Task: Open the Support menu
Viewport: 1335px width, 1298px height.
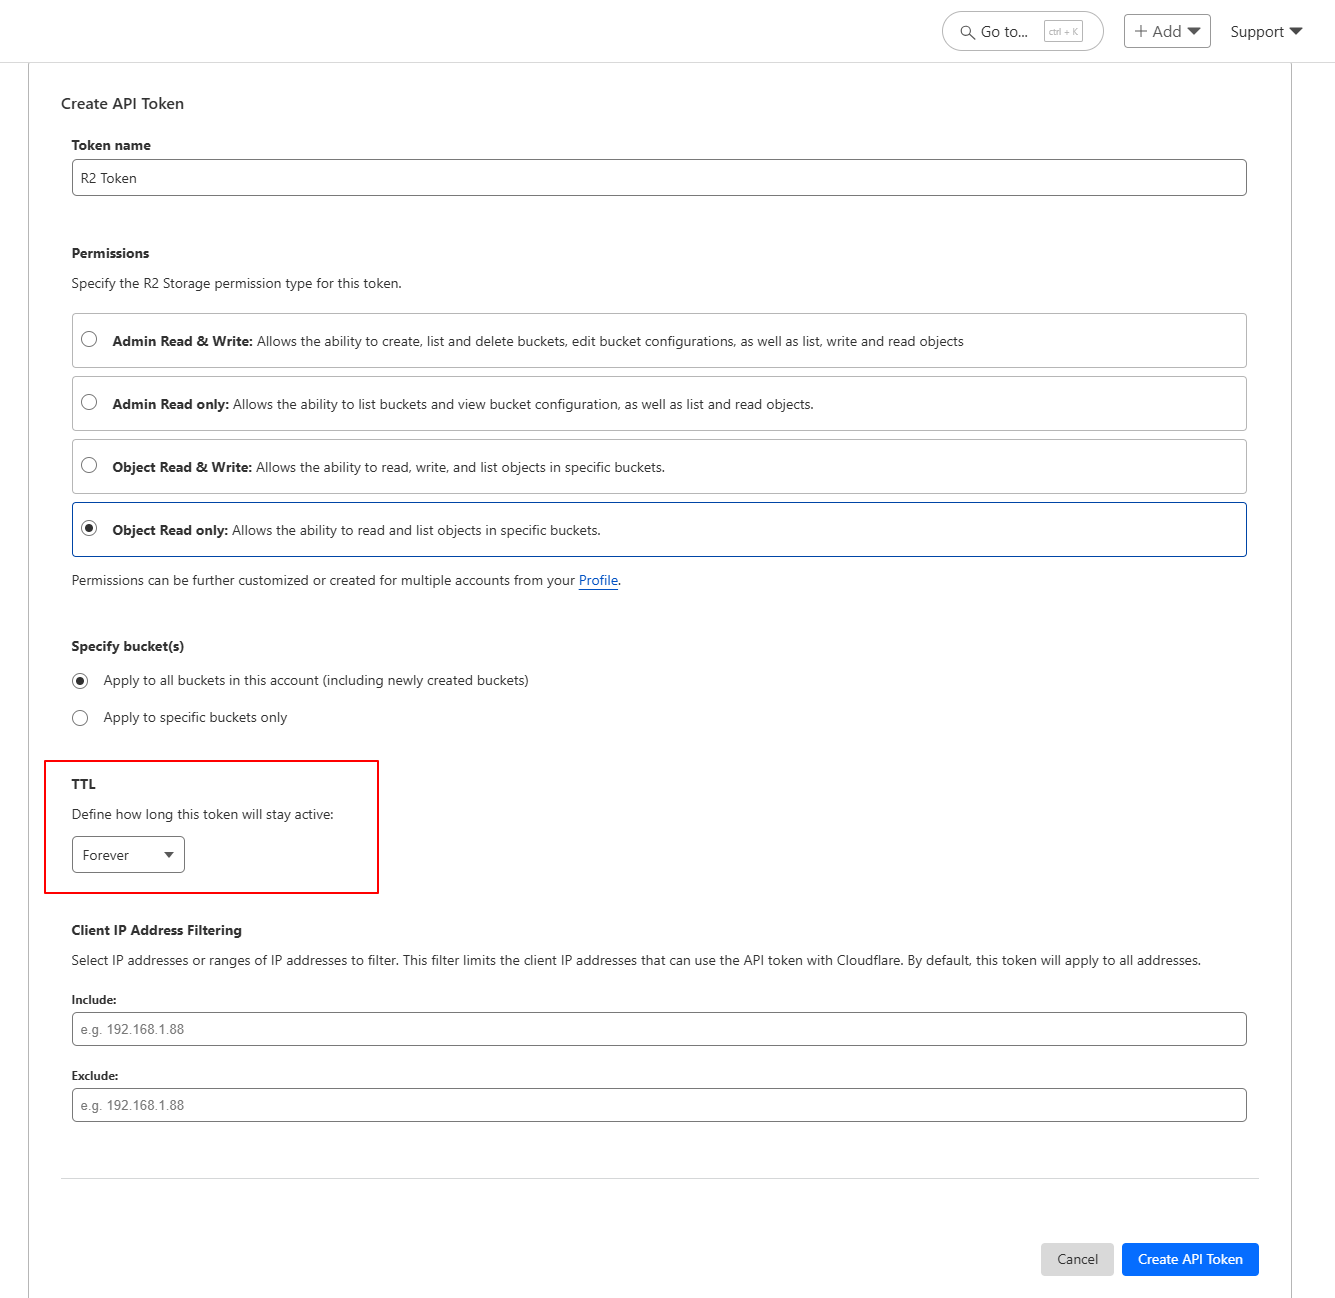Action: pos(1257,32)
